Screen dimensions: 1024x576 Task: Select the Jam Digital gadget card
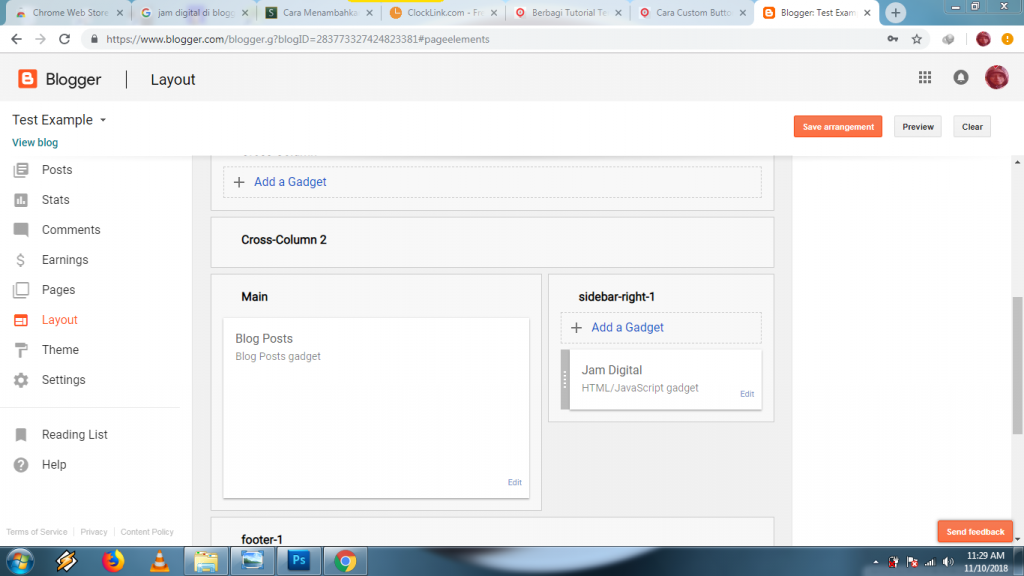click(x=661, y=379)
